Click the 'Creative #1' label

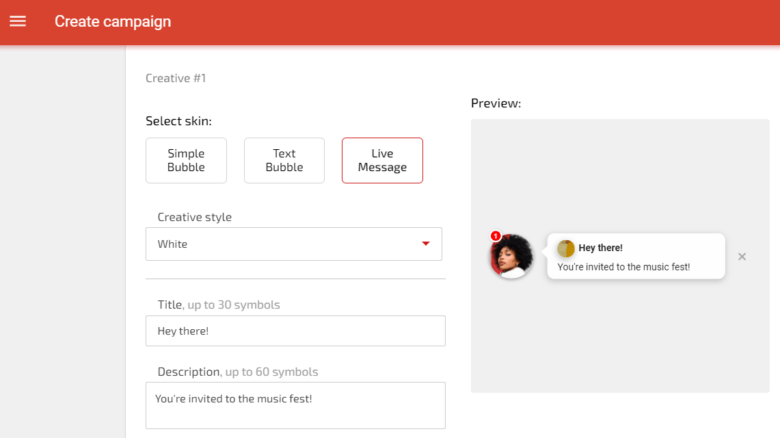176,78
